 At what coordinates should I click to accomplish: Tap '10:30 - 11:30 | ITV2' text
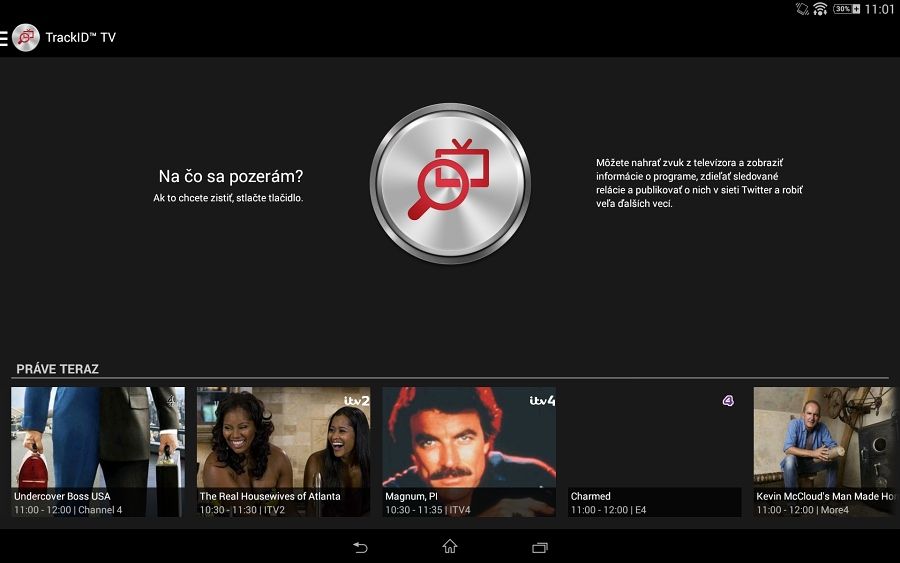point(242,510)
